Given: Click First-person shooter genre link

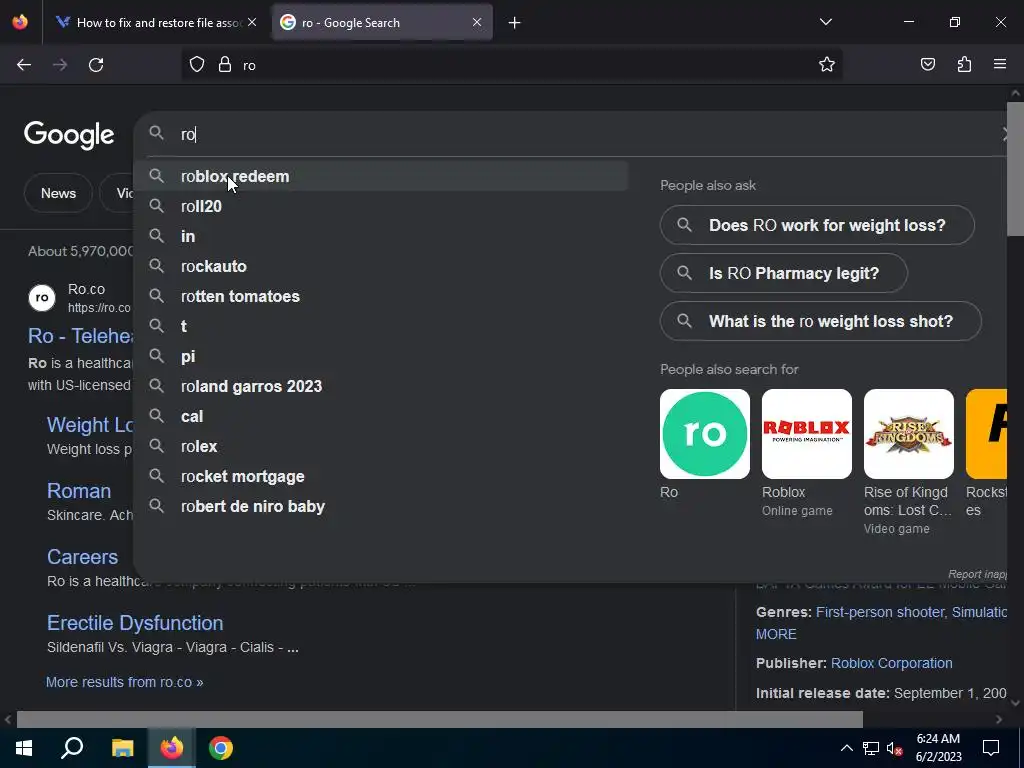Looking at the screenshot, I should (x=880, y=613).
